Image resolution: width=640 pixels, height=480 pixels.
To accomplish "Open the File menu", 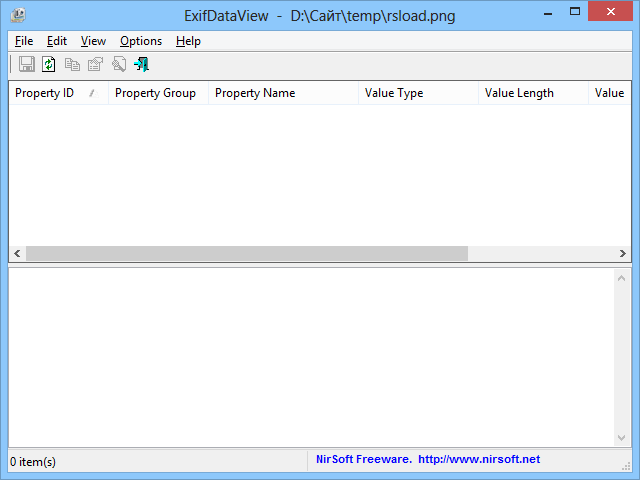I will [24, 41].
